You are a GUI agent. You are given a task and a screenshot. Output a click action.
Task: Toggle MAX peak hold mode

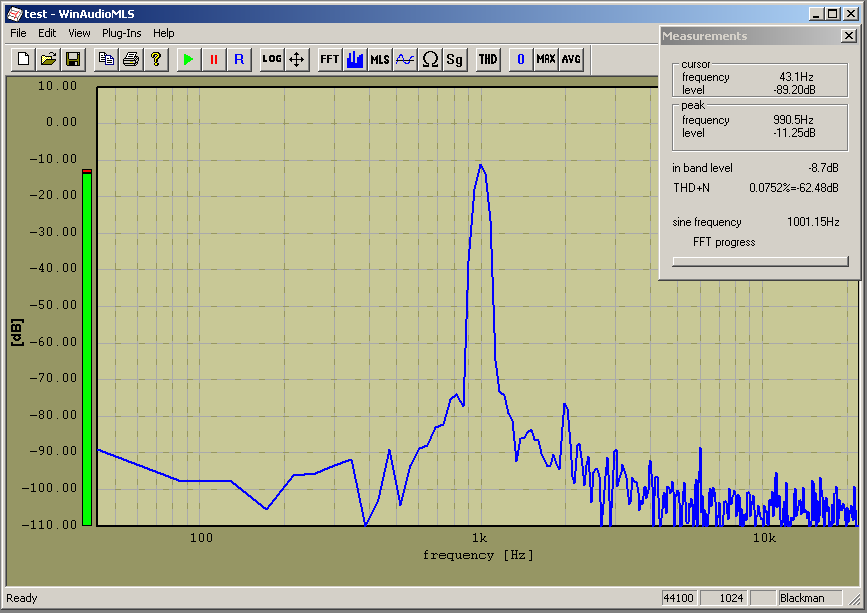pos(546,59)
